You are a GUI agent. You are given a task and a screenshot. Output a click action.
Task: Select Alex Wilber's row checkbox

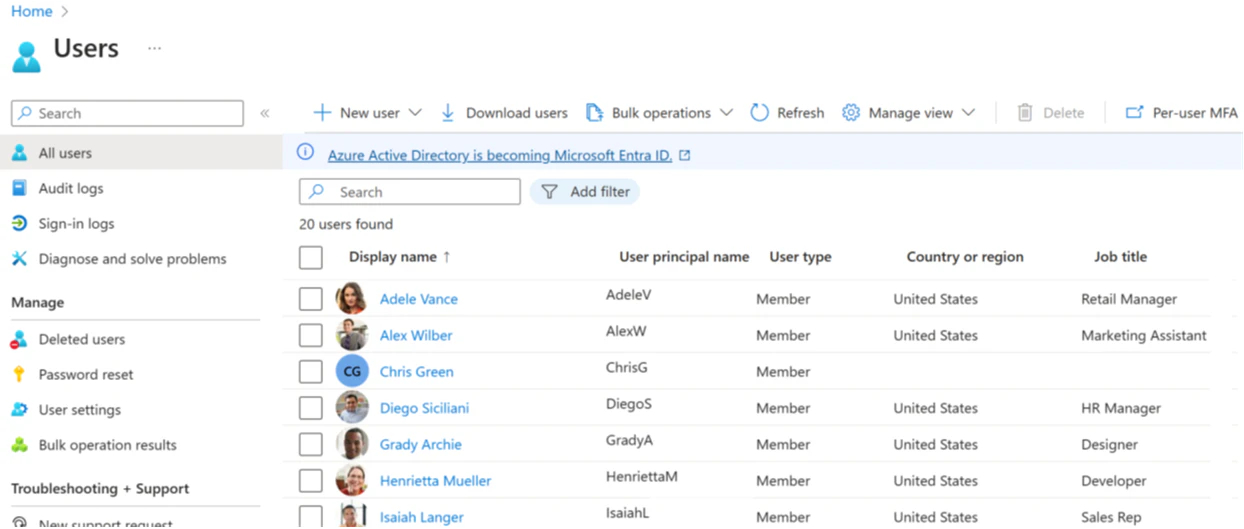311,335
